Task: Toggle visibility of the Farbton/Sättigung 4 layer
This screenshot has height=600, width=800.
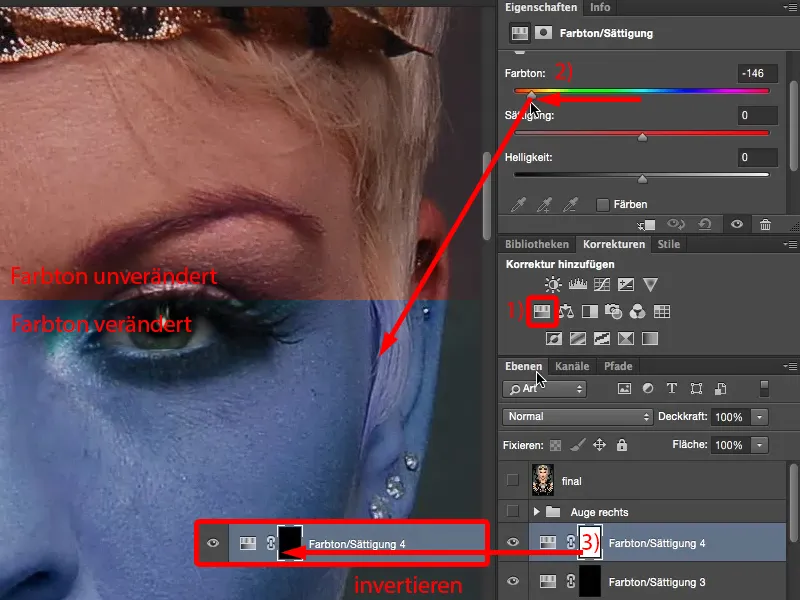Action: 513,542
